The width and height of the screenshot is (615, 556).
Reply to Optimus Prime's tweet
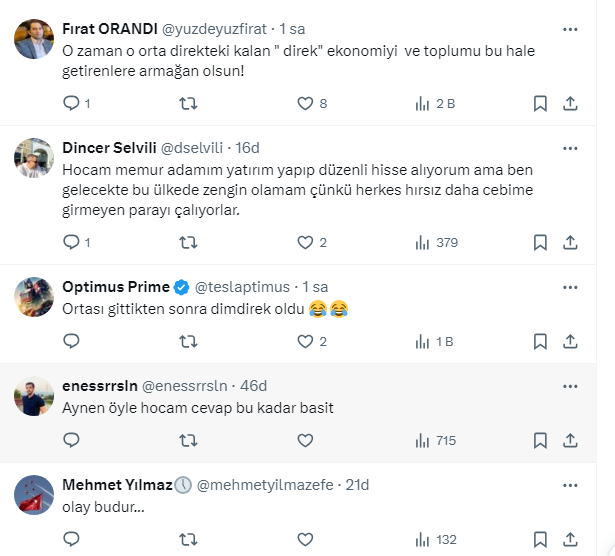click(x=71, y=341)
